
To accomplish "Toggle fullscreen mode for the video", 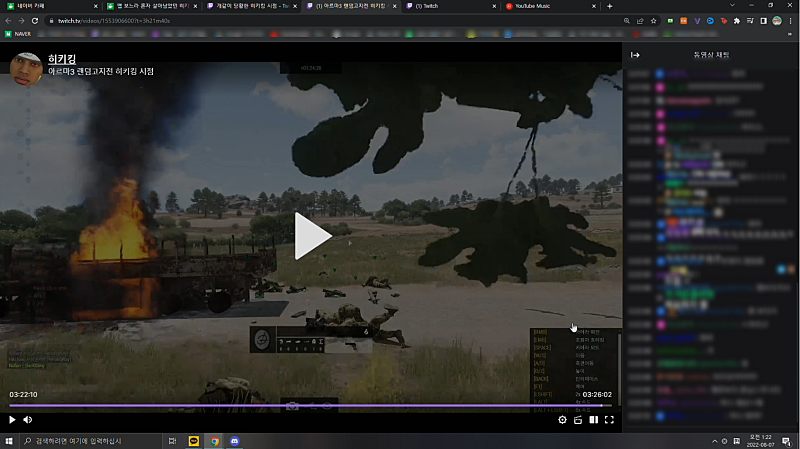I will [x=609, y=420].
